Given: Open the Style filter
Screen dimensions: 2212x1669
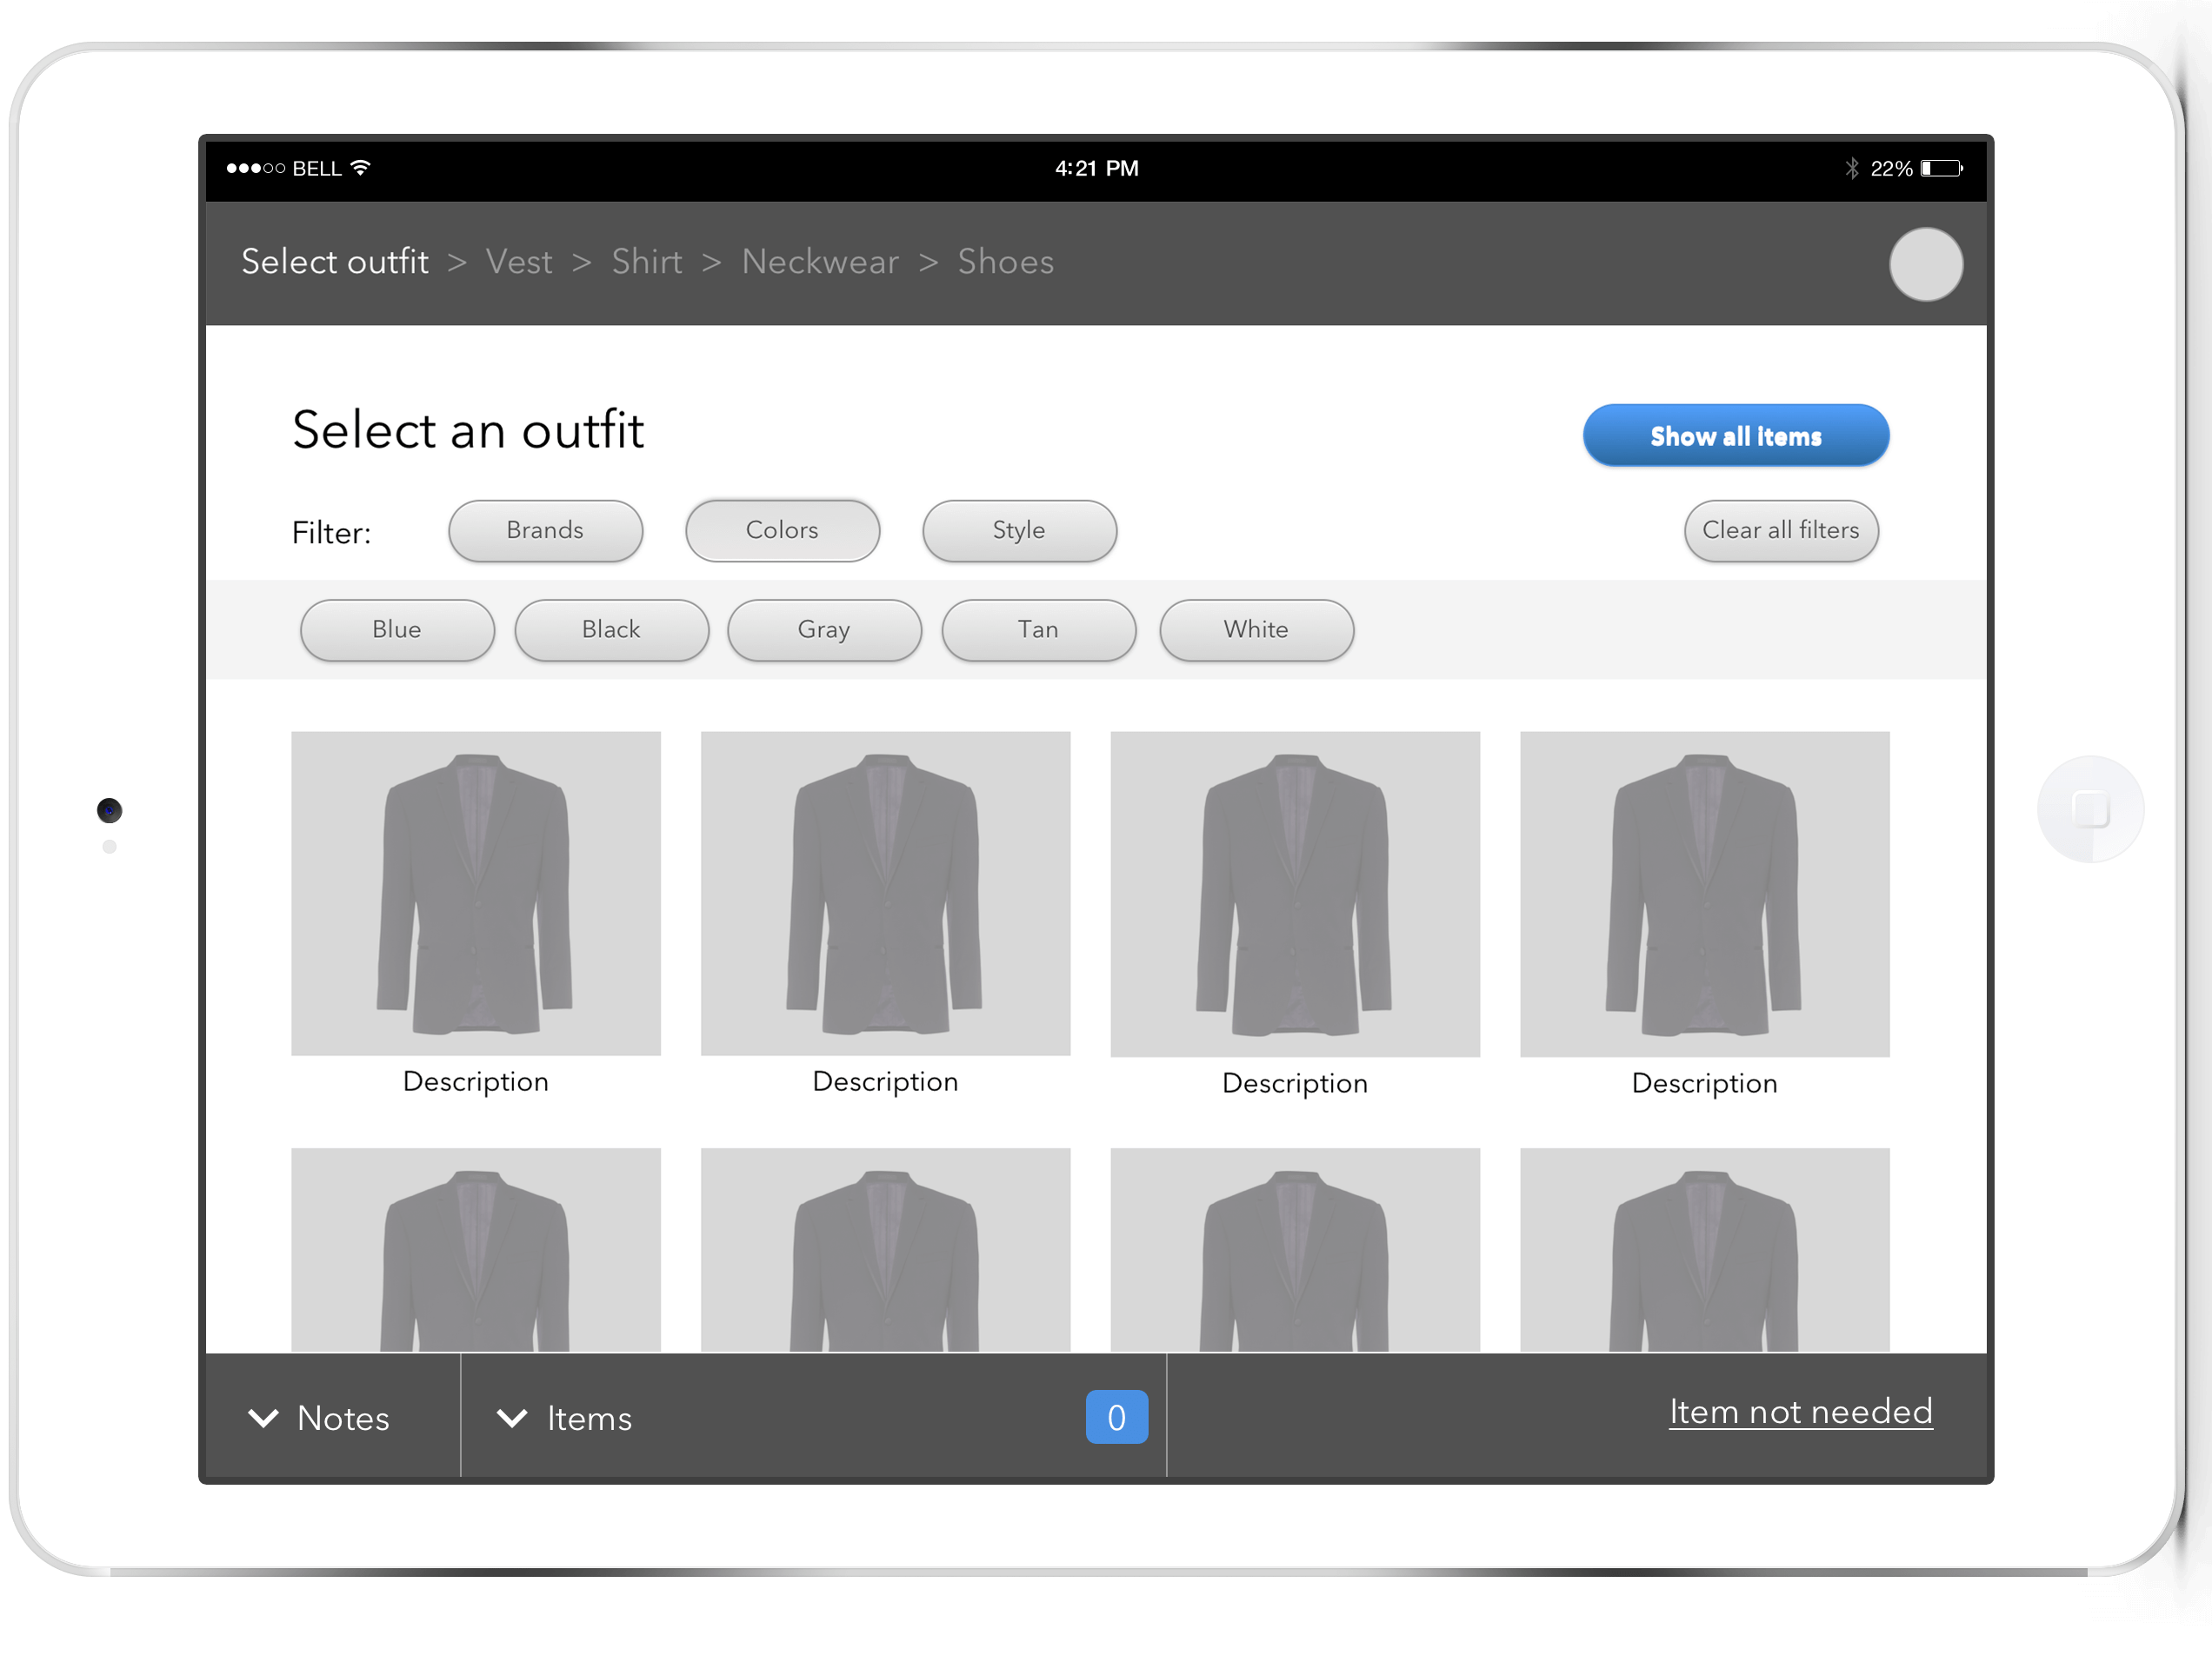Looking at the screenshot, I should [x=1018, y=530].
